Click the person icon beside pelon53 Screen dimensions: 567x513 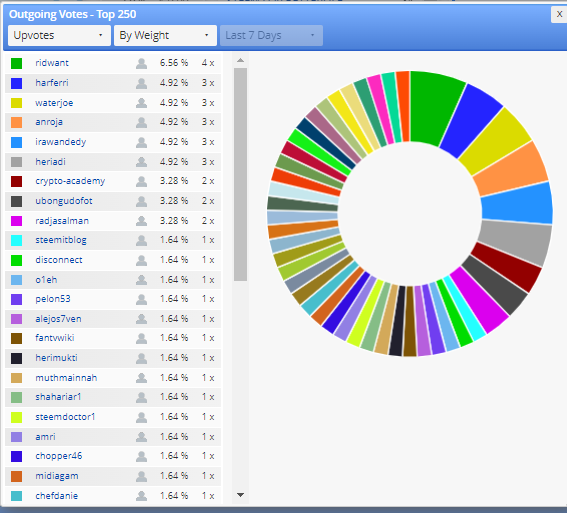[141, 299]
